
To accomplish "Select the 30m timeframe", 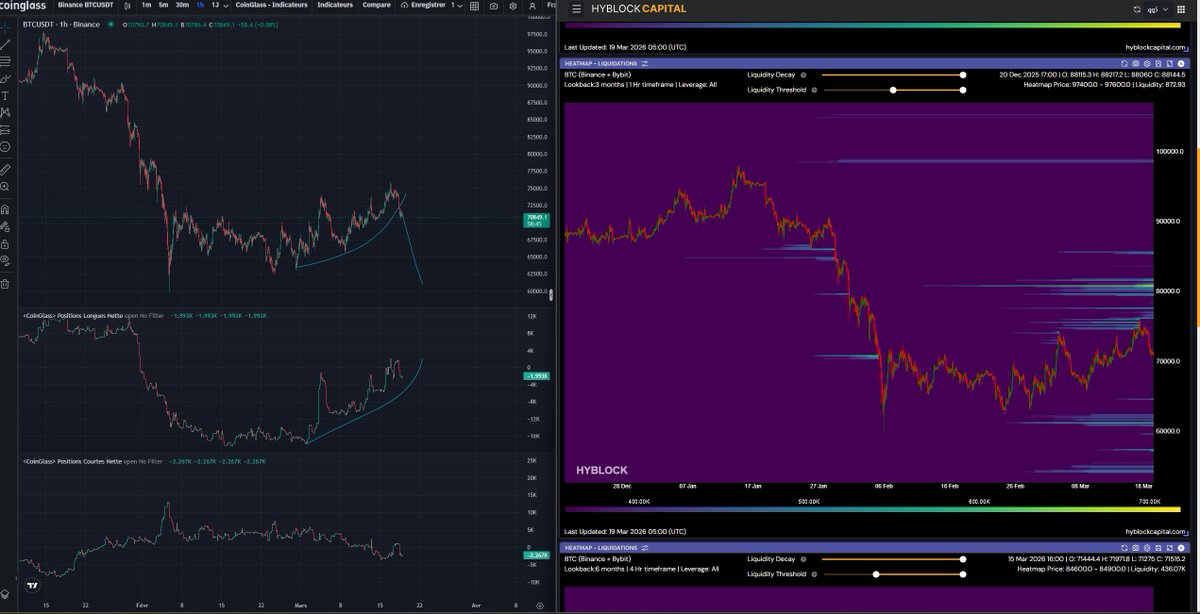I will click(x=182, y=6).
